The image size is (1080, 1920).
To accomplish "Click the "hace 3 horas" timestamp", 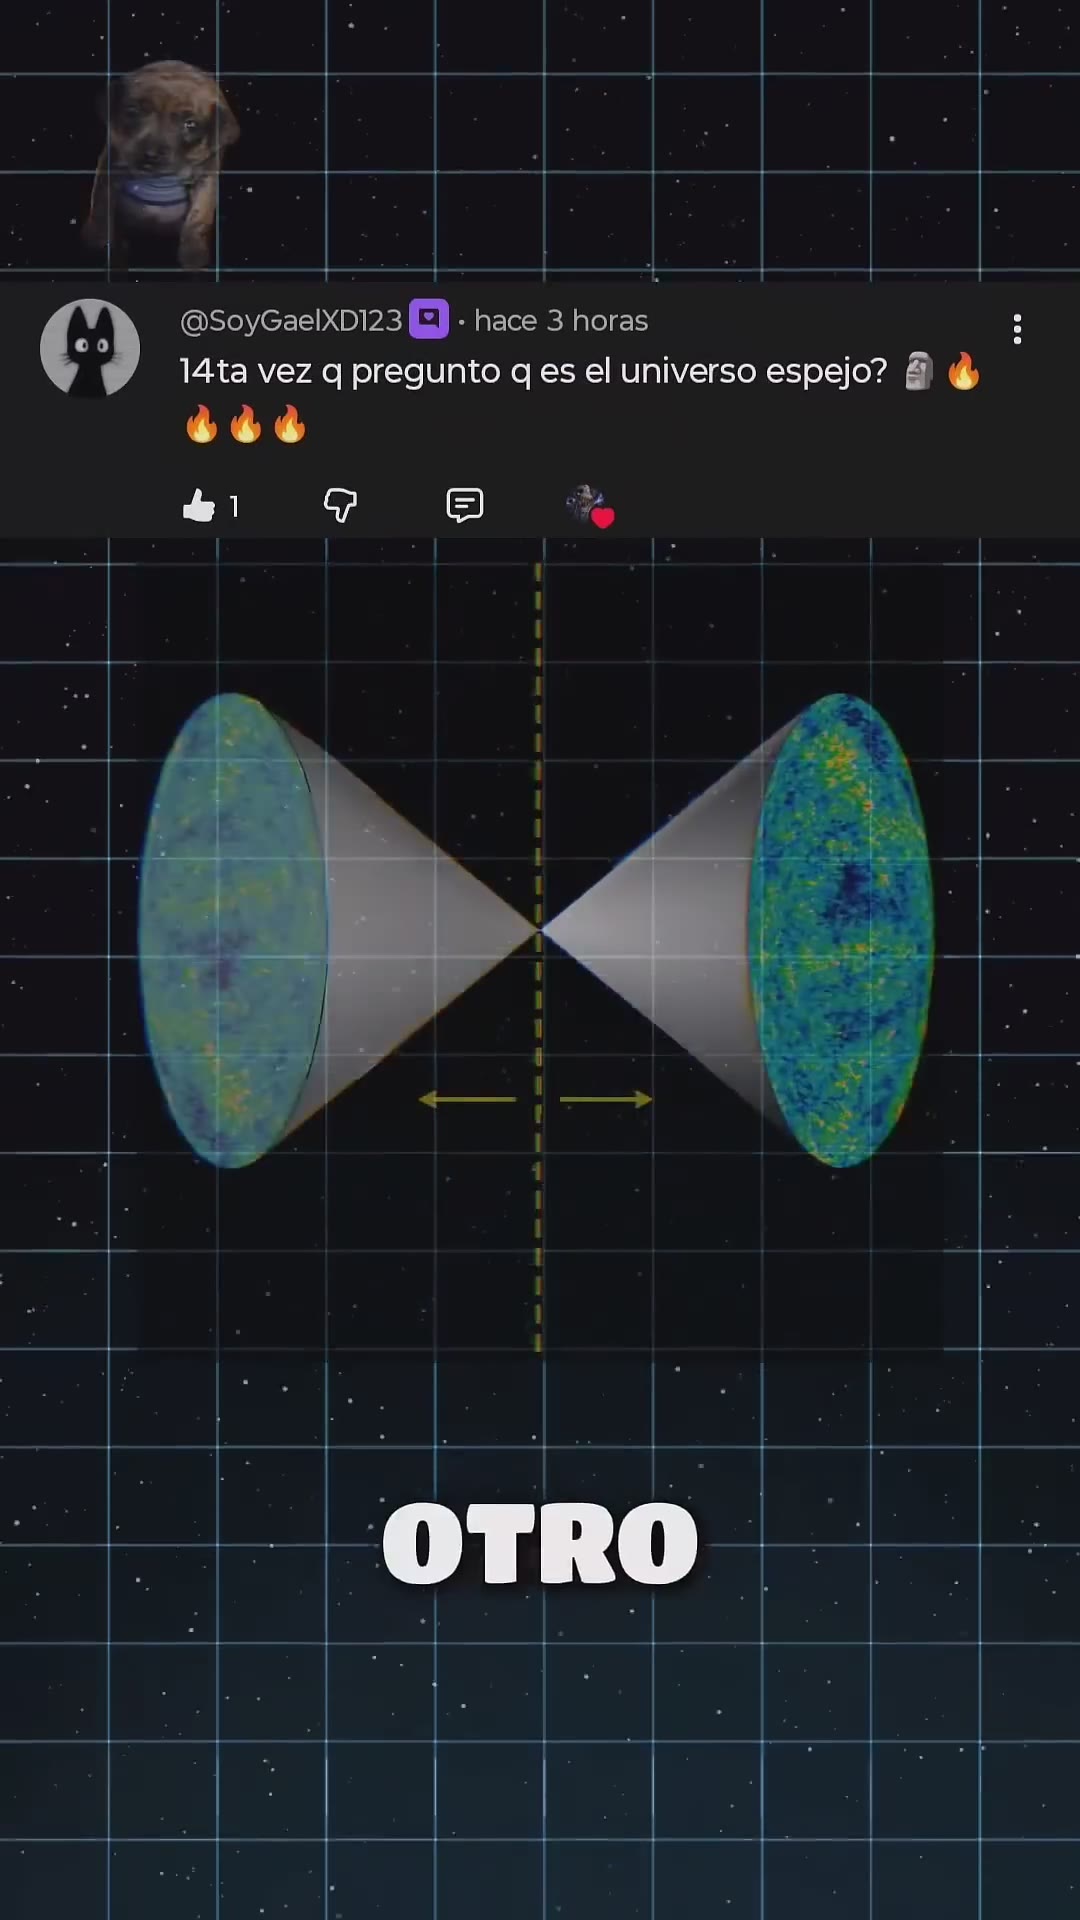I will [561, 321].
